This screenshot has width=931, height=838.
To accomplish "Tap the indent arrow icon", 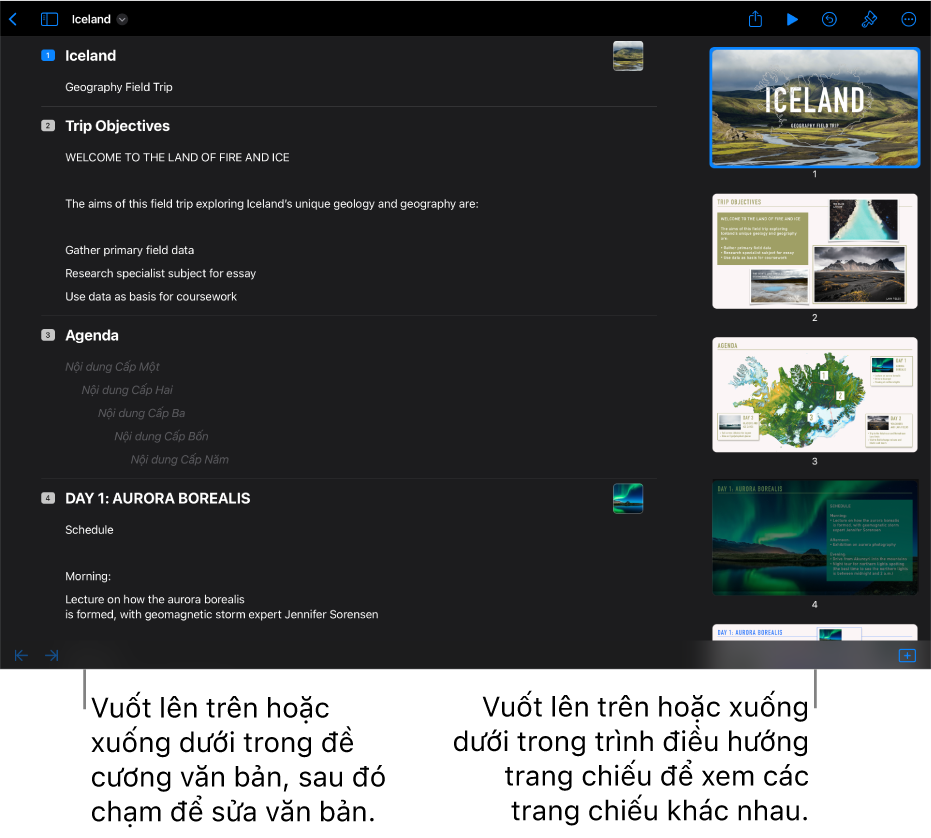I will [x=52, y=655].
